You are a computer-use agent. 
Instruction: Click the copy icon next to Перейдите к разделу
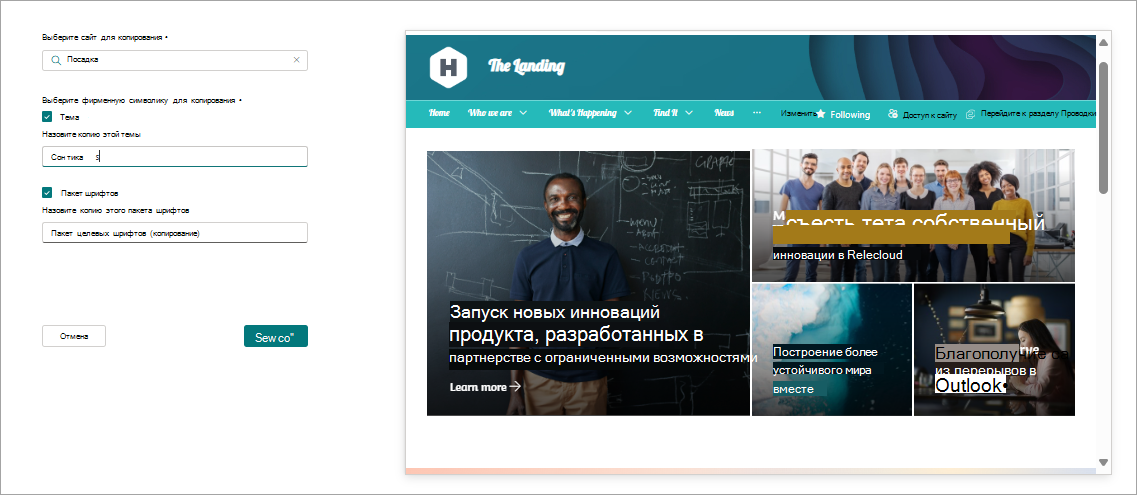970,114
